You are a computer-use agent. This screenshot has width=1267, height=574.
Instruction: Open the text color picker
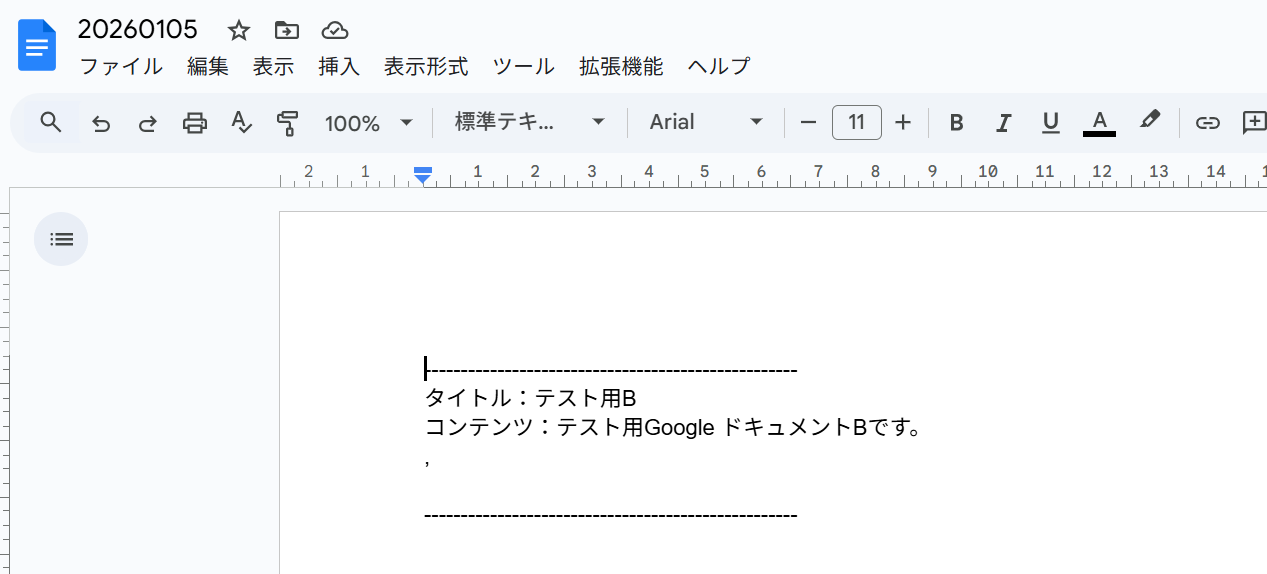click(x=1099, y=123)
